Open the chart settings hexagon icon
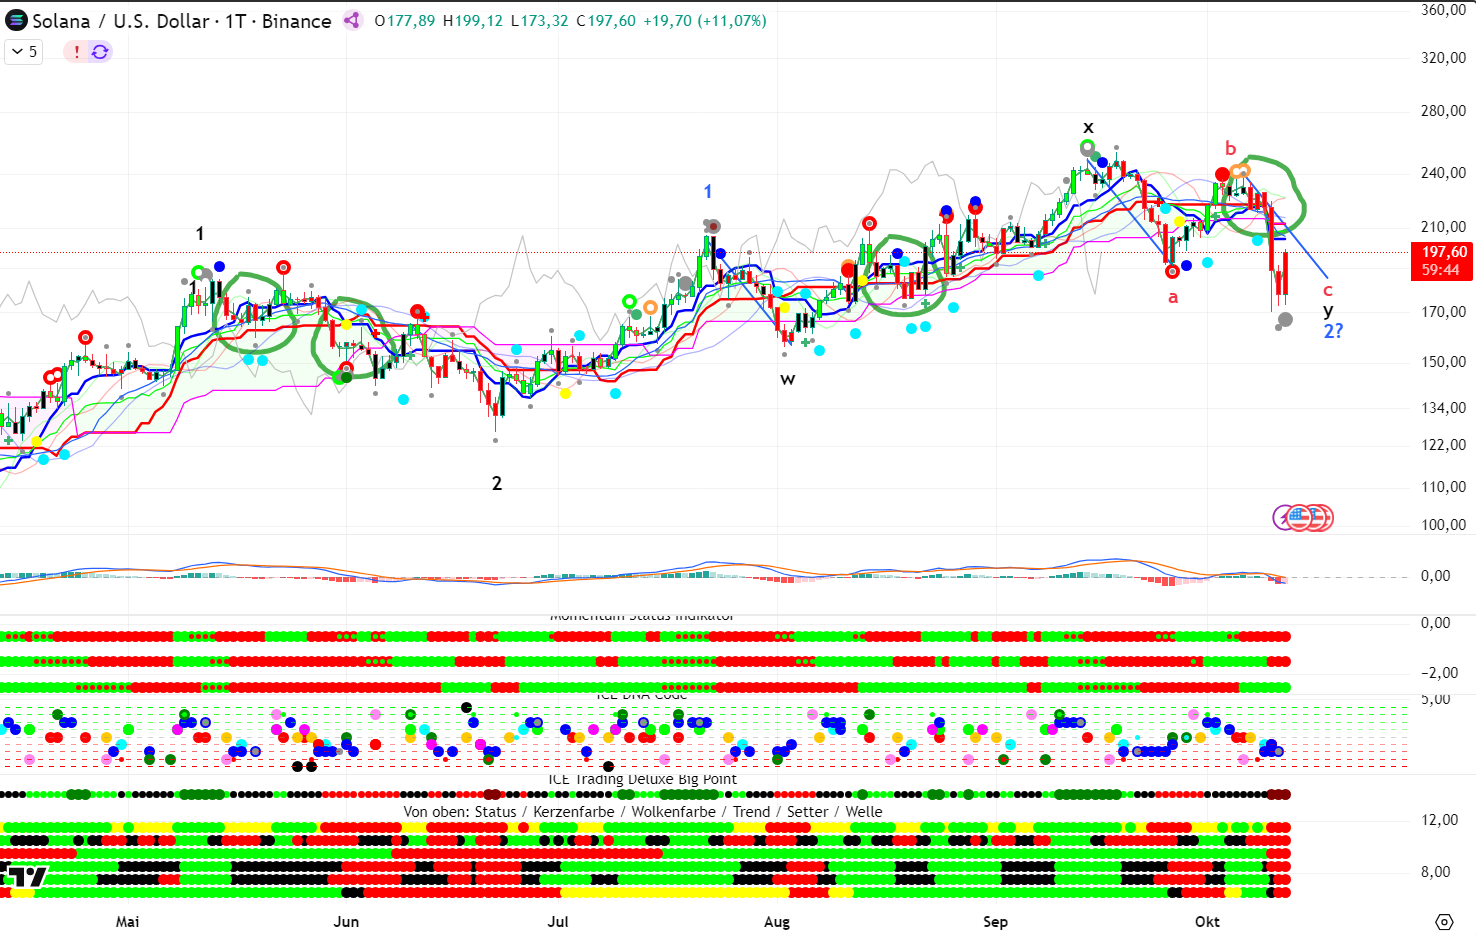The width and height of the screenshot is (1476, 935). [1443, 921]
